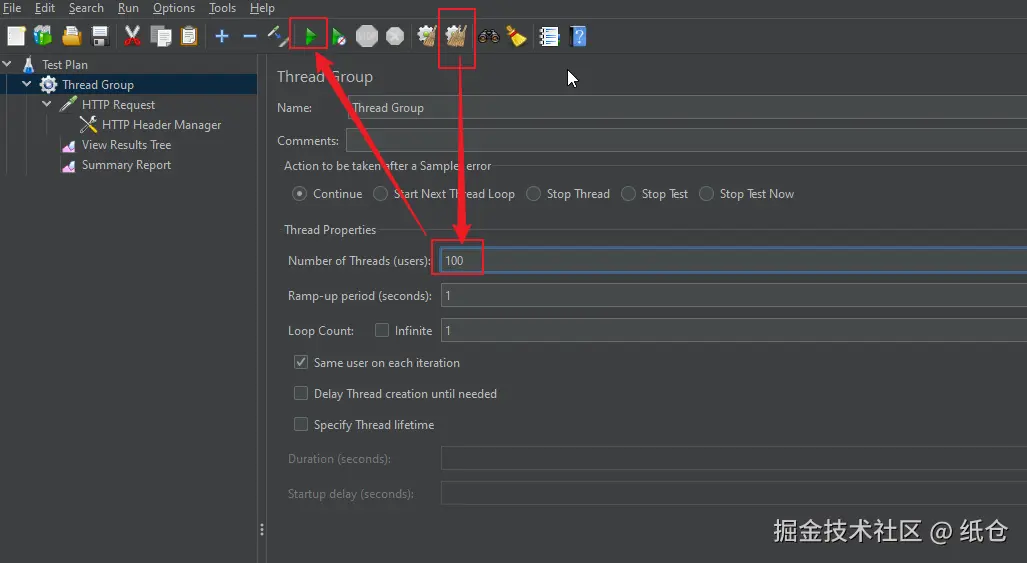Click the Open file folder icon

click(x=71, y=36)
